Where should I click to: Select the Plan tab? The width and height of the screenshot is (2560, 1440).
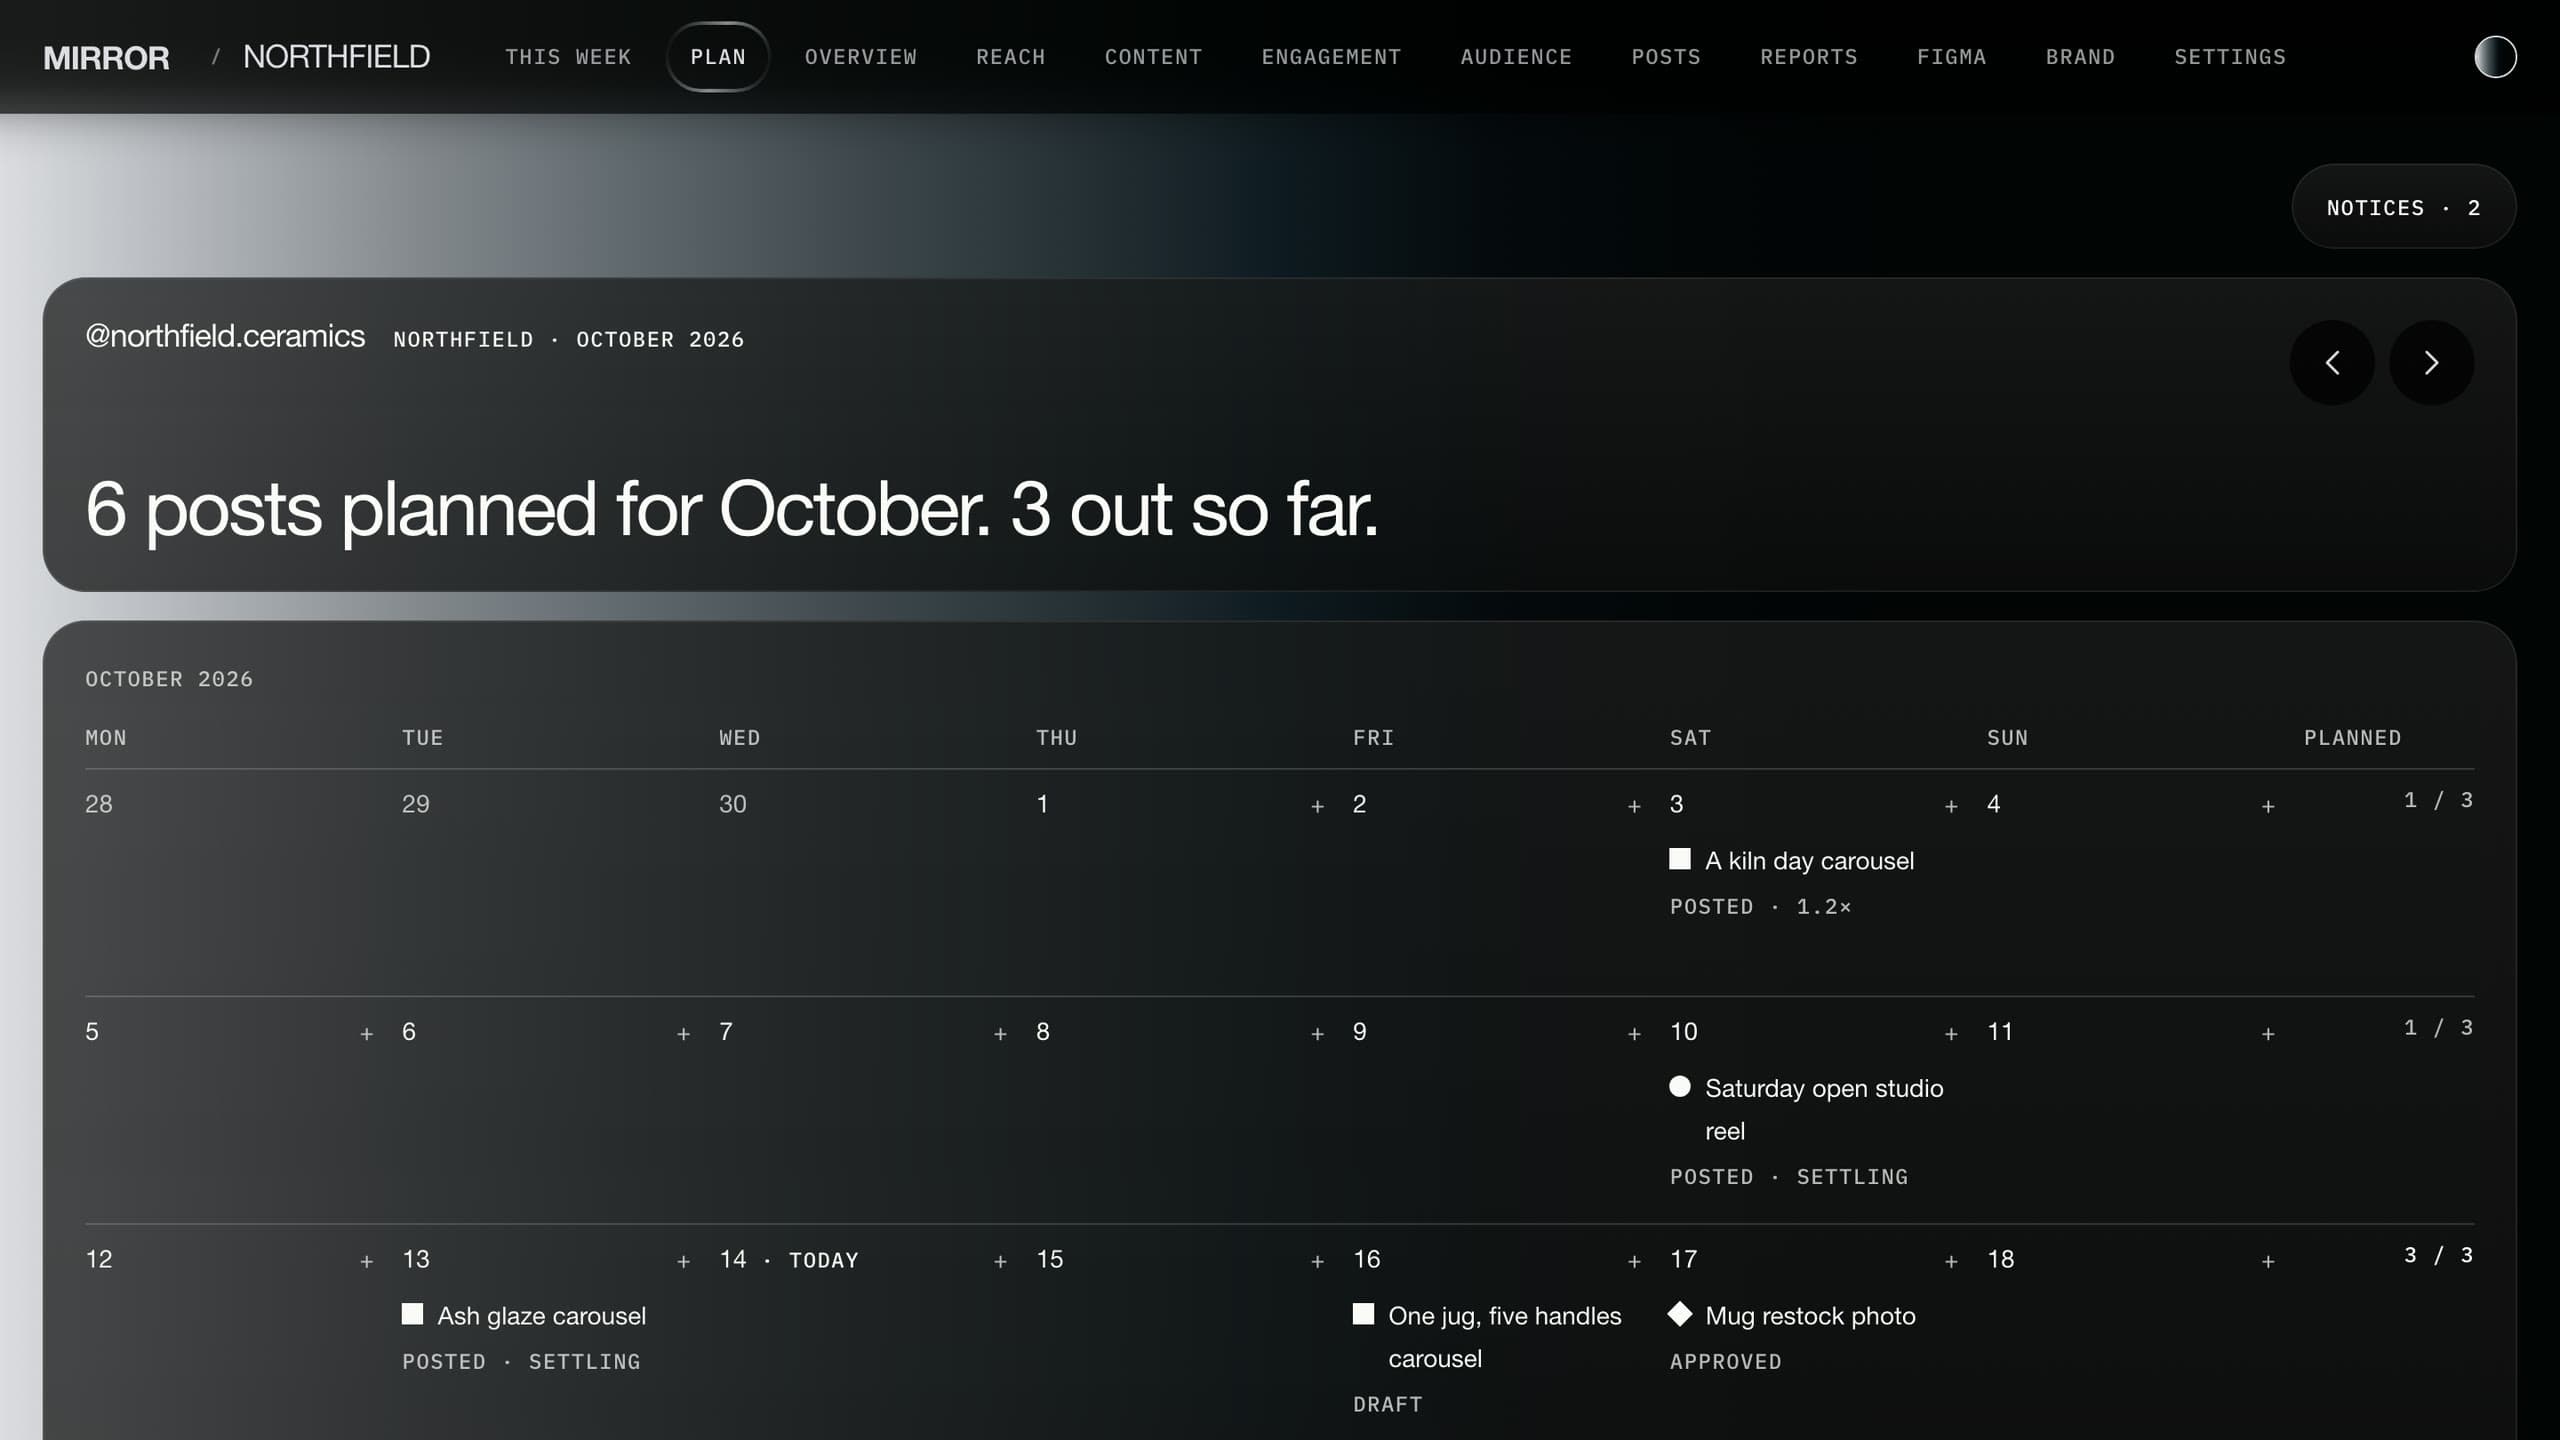[x=718, y=57]
